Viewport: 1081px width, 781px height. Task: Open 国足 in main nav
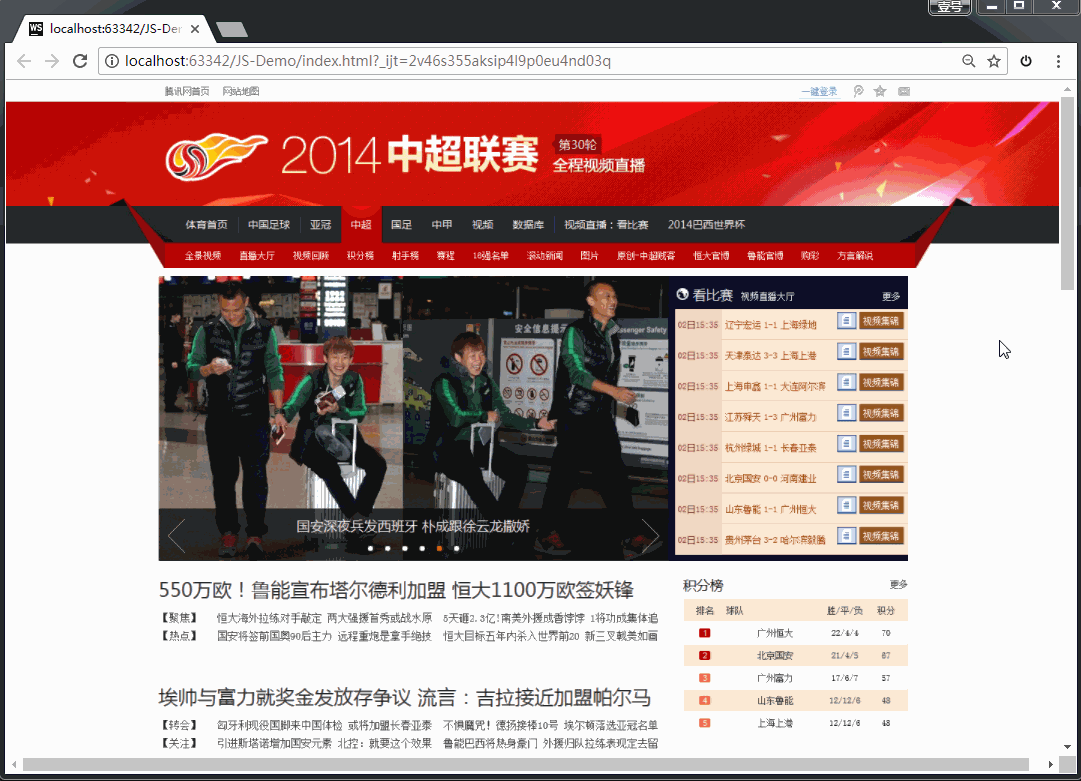click(x=401, y=225)
